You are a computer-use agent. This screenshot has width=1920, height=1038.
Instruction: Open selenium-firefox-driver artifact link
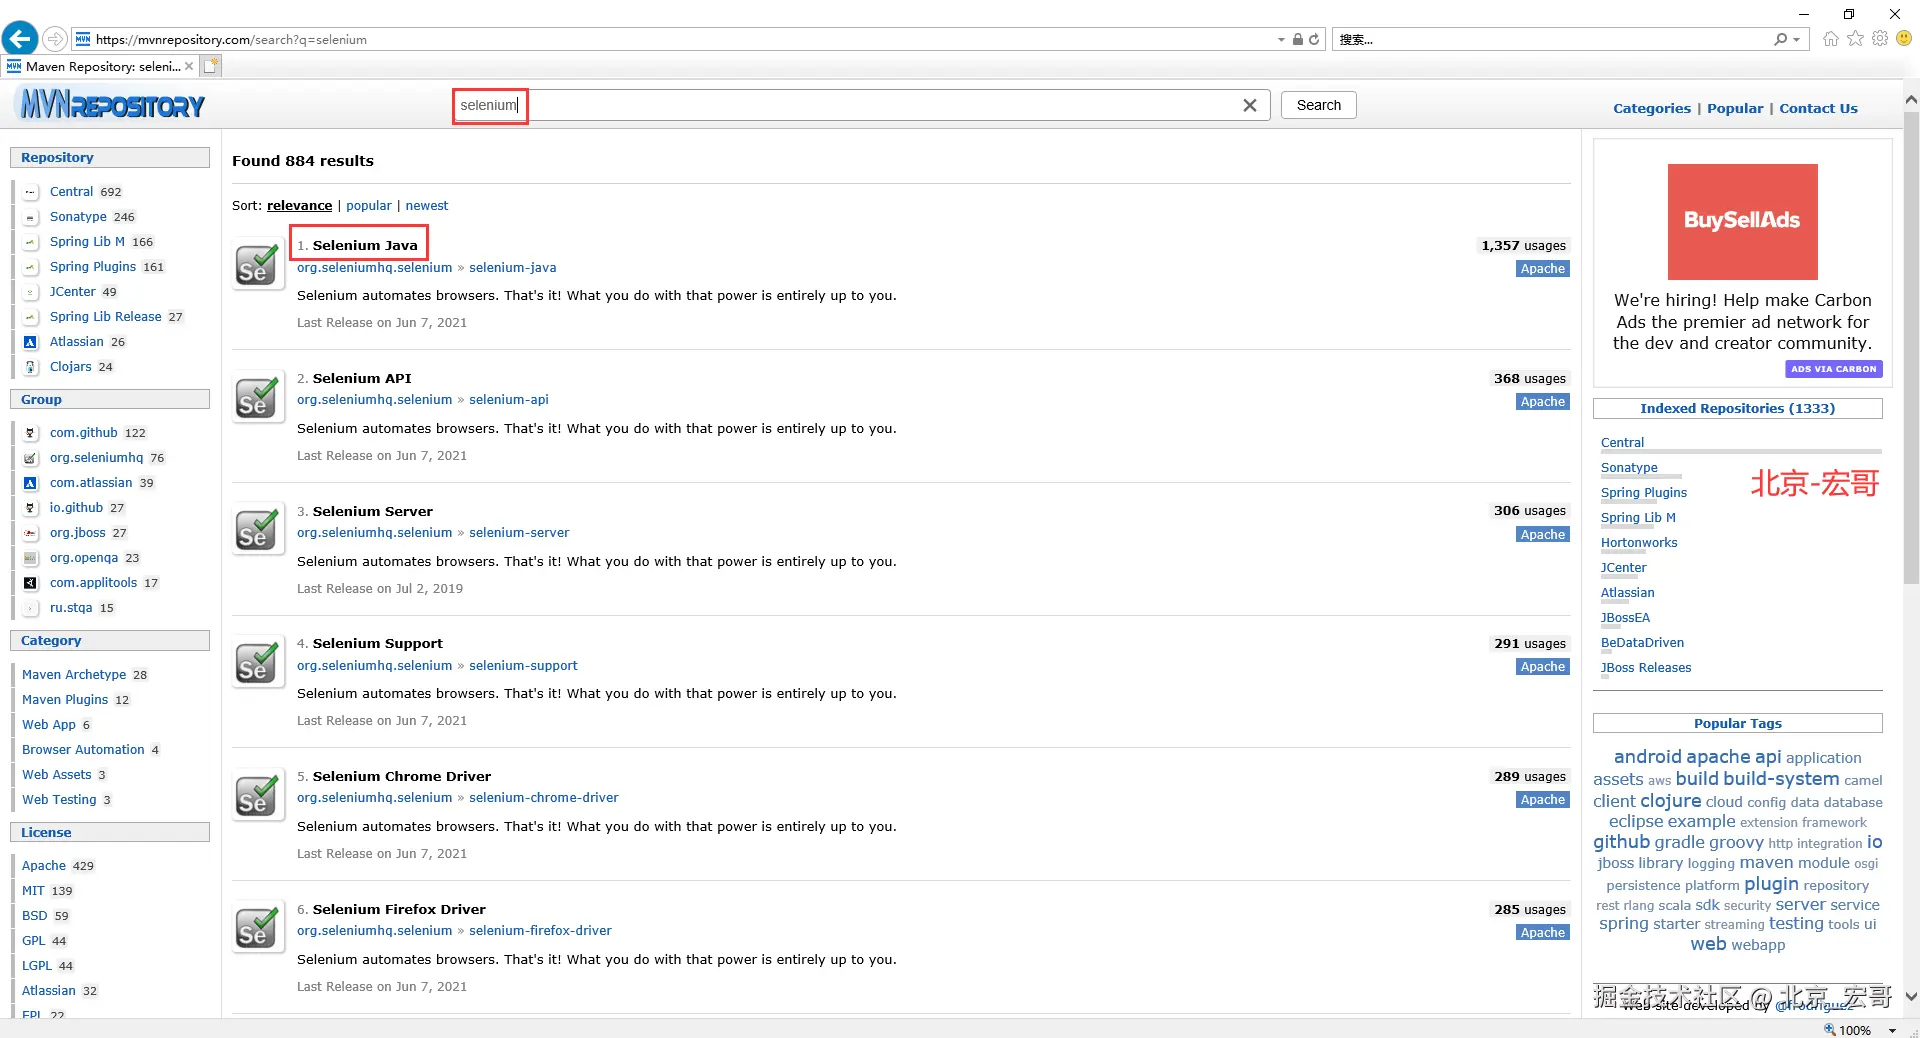(540, 931)
